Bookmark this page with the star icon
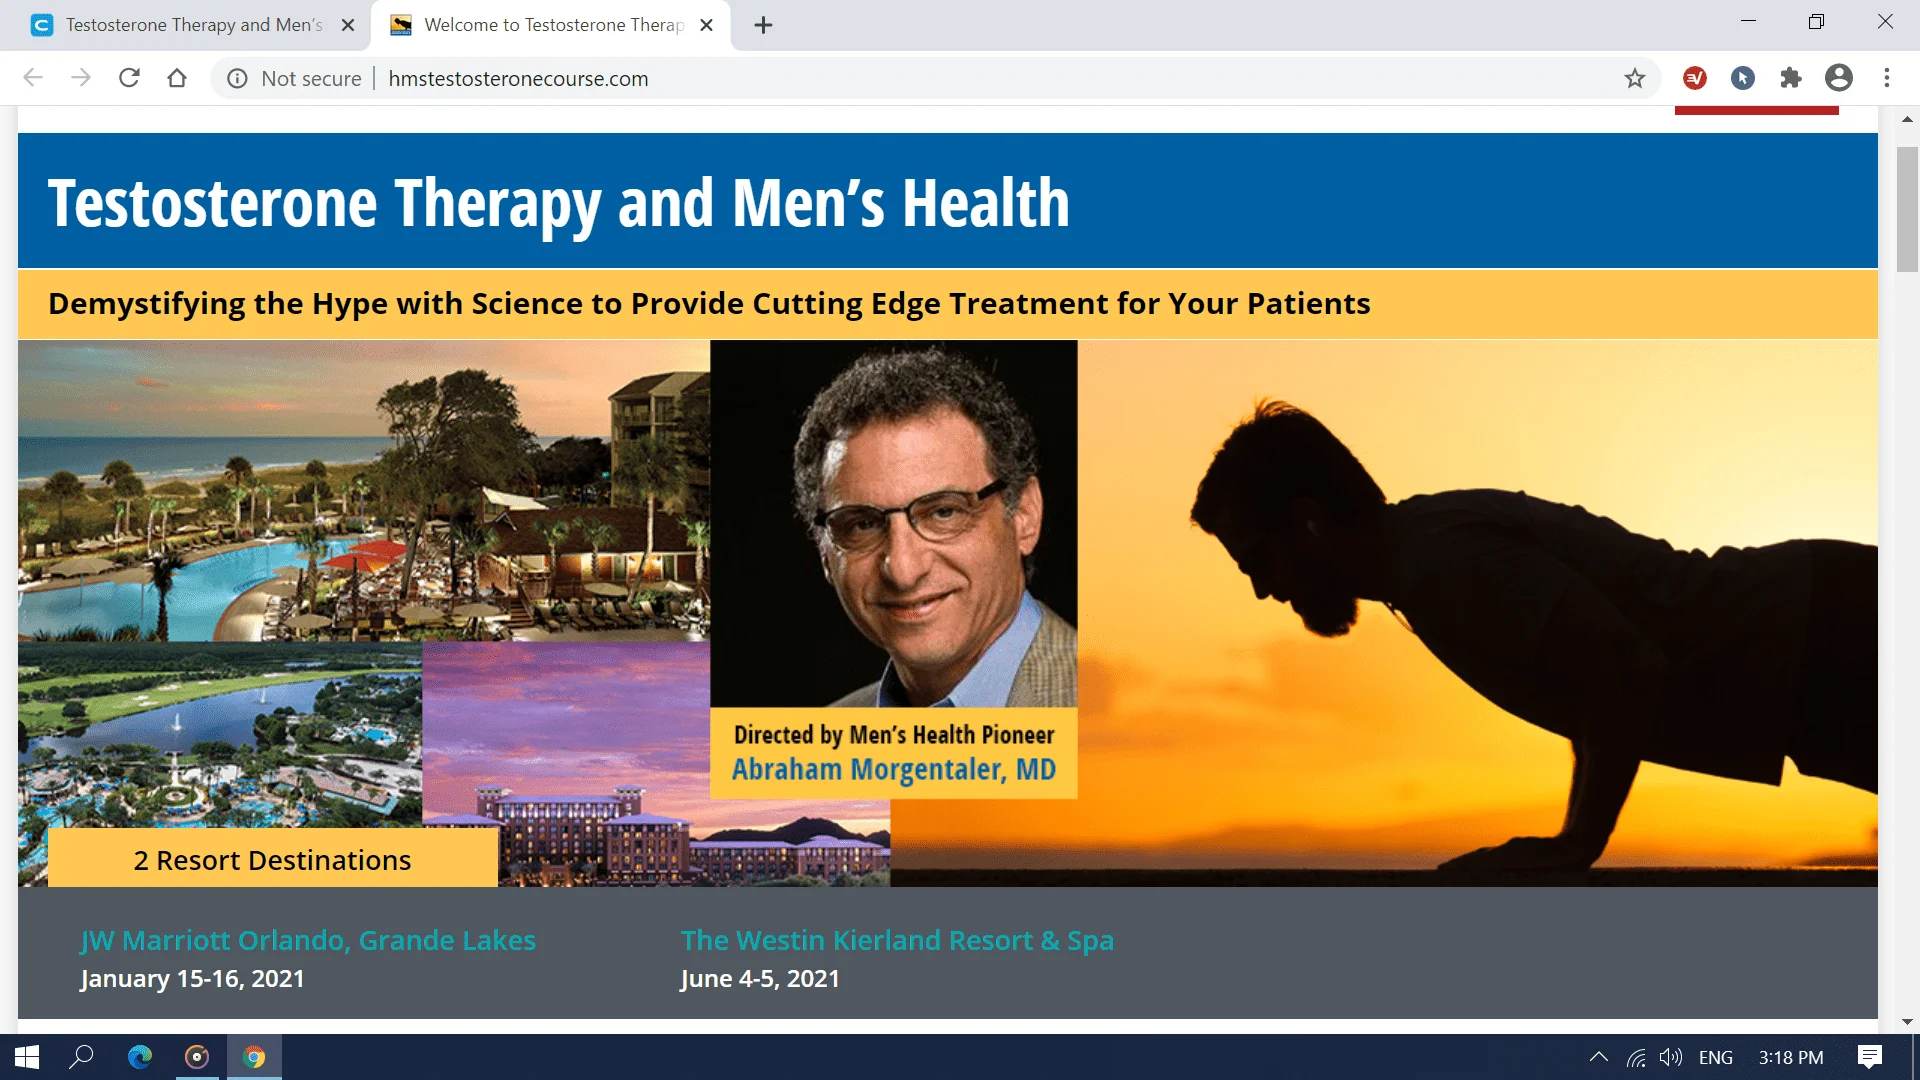Image resolution: width=1920 pixels, height=1080 pixels. [1634, 78]
